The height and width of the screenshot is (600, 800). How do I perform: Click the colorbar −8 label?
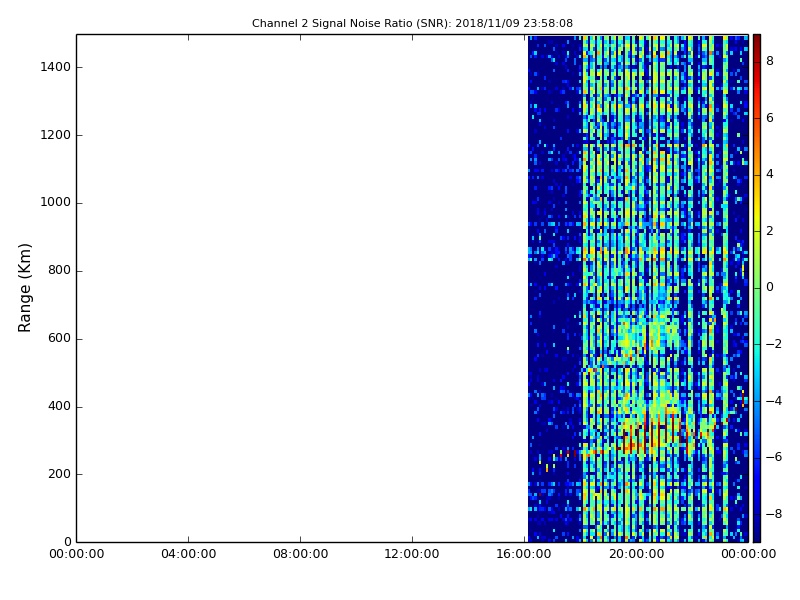(774, 514)
